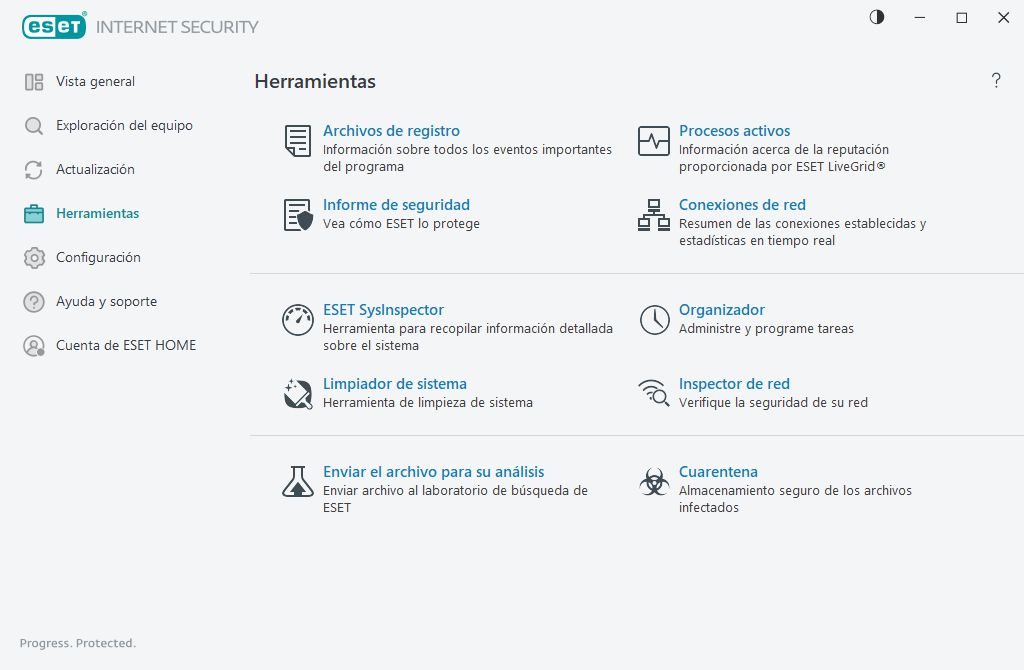Viewport: 1024px width, 670px height.
Task: Open the Enviar el archivo para su análisis link
Action: tap(433, 472)
